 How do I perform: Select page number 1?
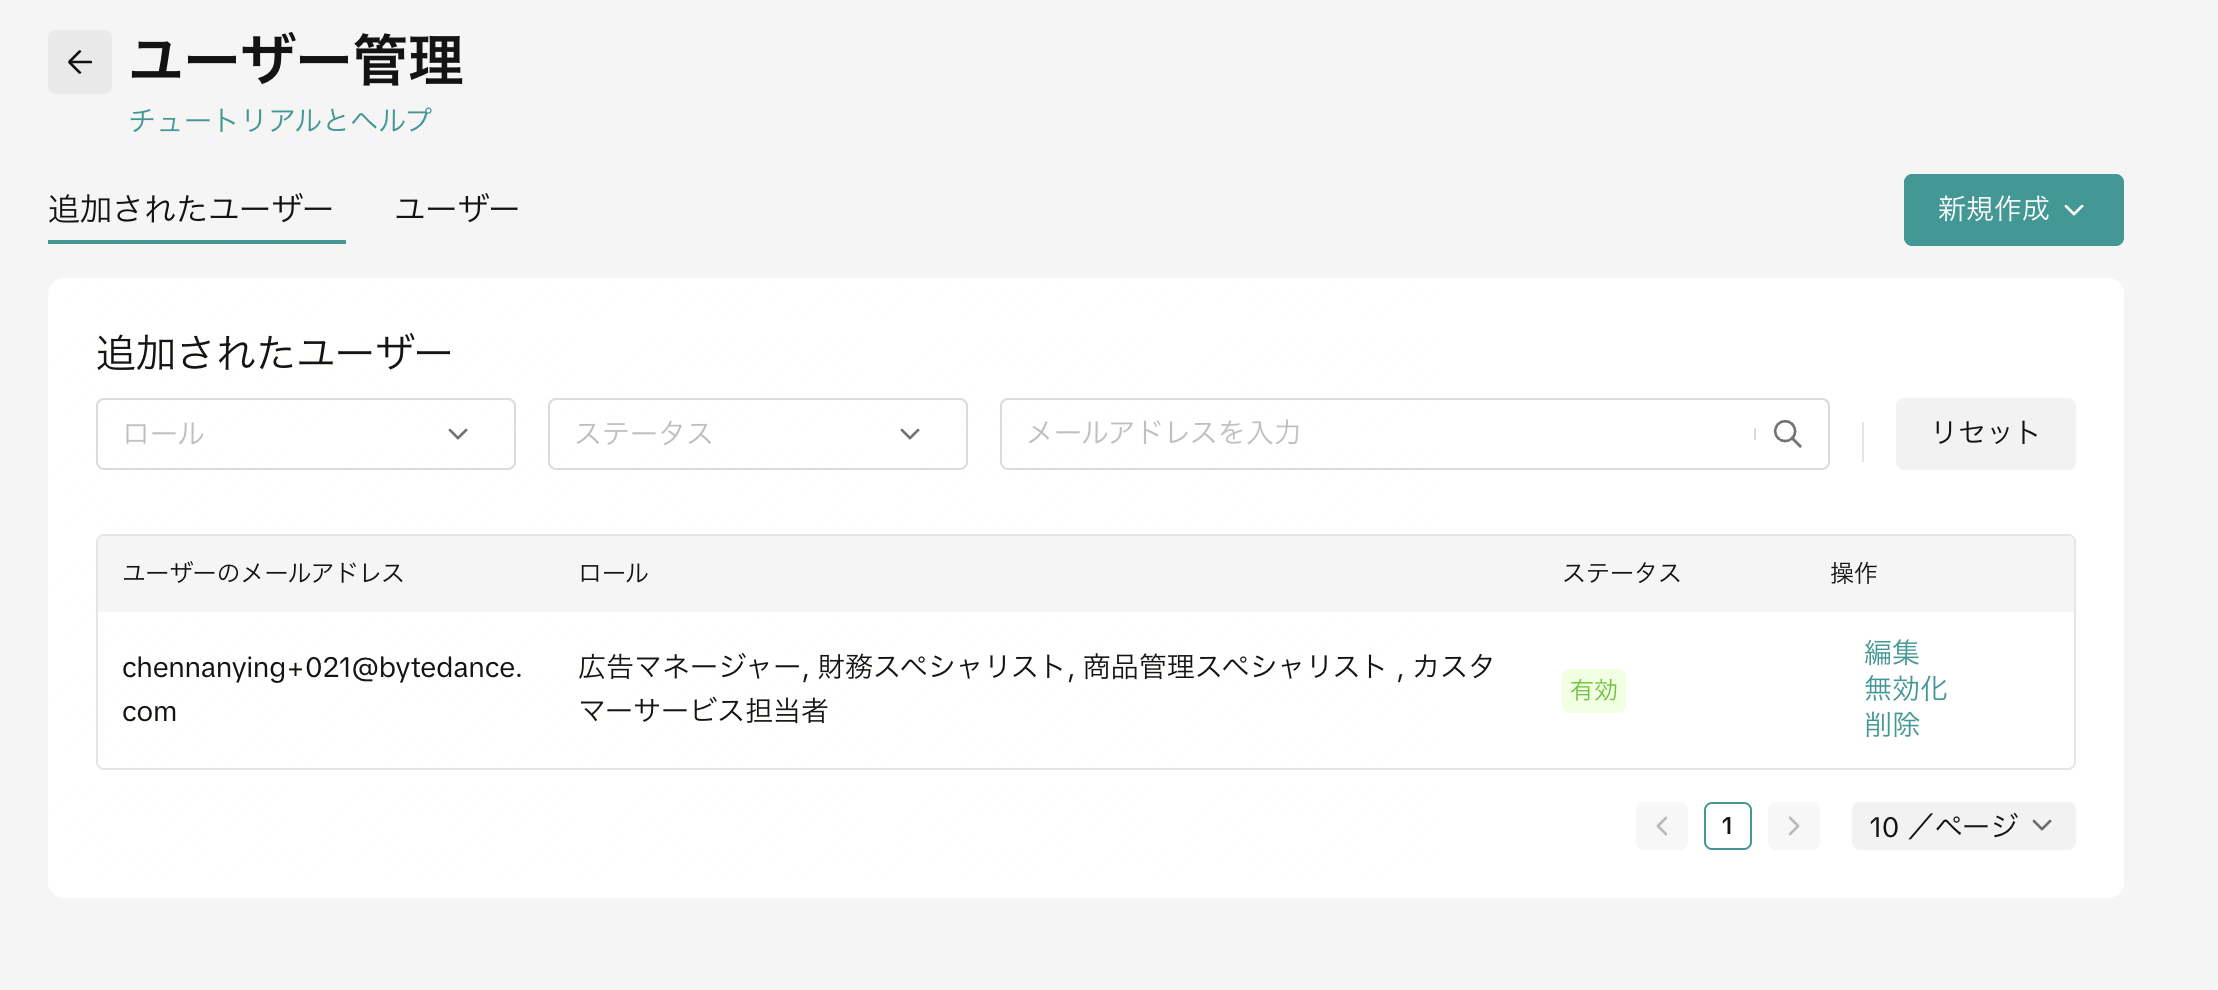(x=1727, y=826)
